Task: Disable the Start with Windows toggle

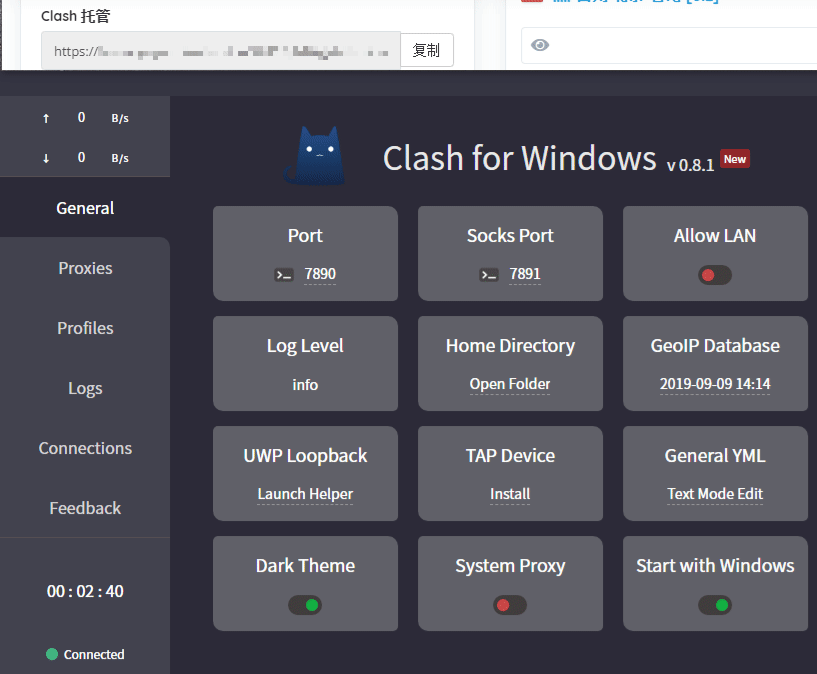Action: (715, 605)
